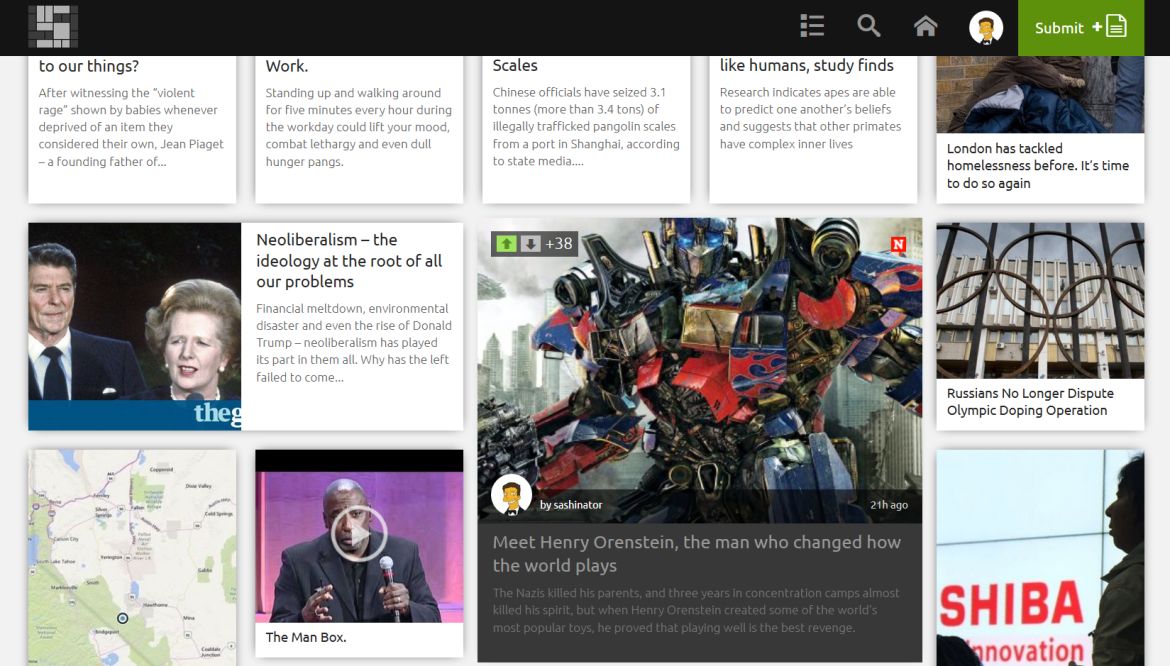The width and height of the screenshot is (1170, 666).
Task: Open search with magnifier icon
Action: 869,27
